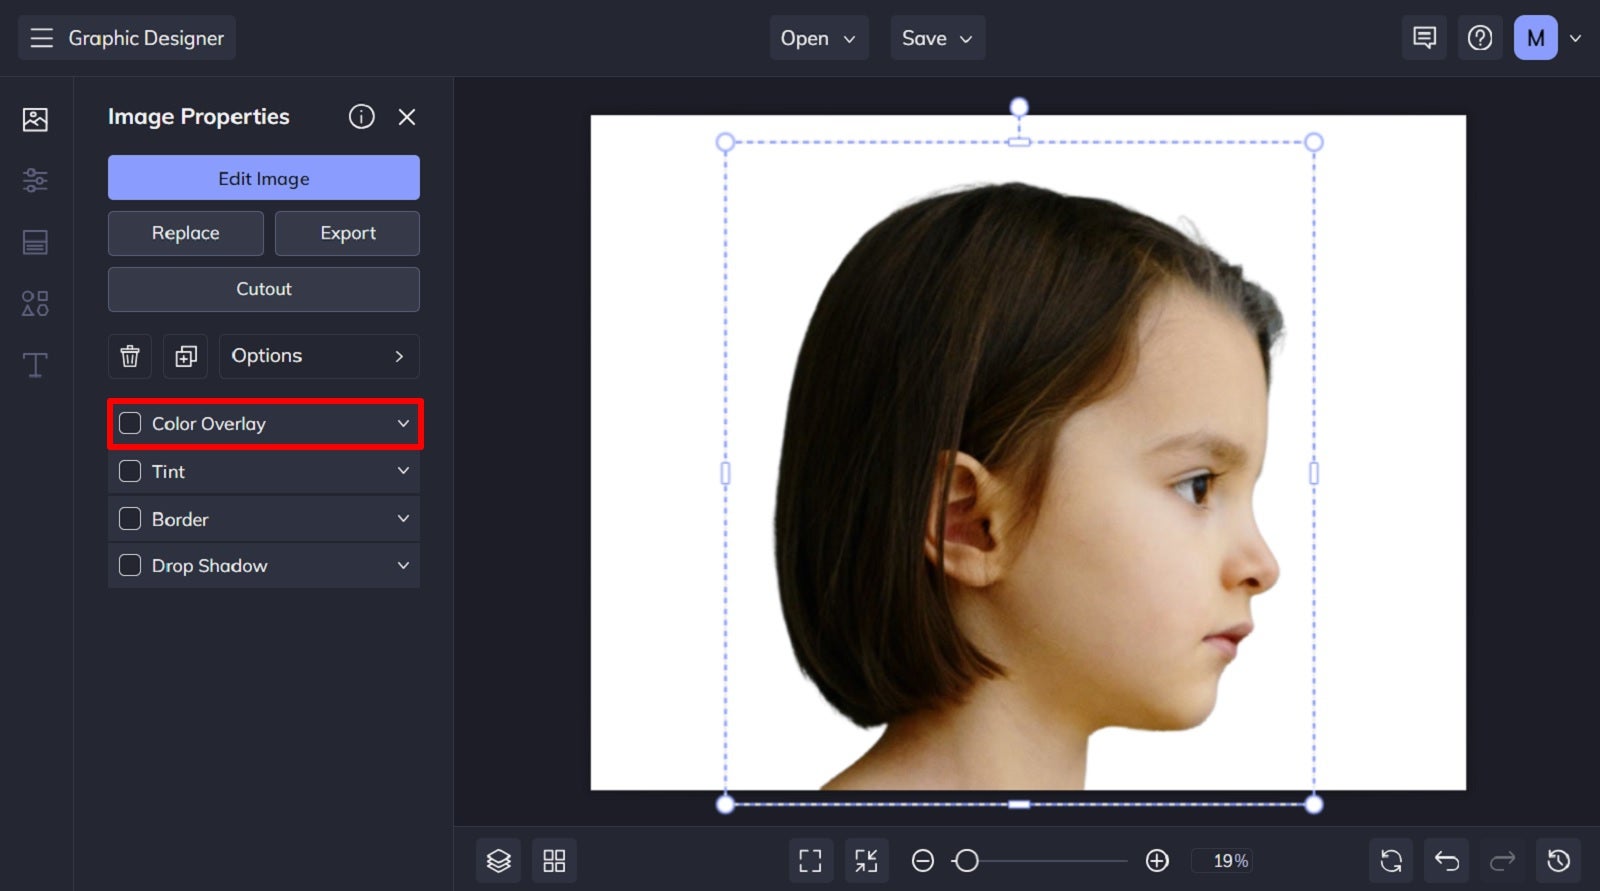The image size is (1600, 891).
Task: Click the duplicate image icon
Action: [x=186, y=356]
